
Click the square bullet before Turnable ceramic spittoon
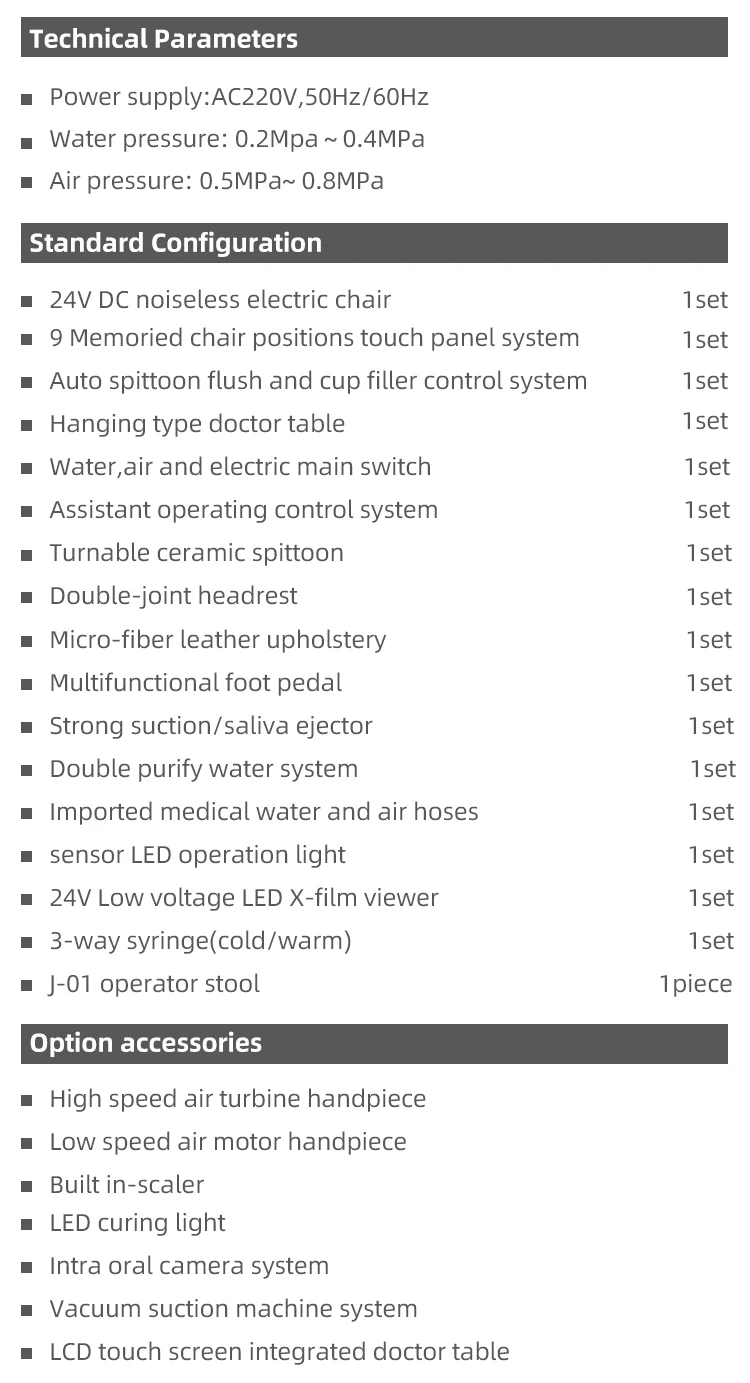(x=27, y=555)
